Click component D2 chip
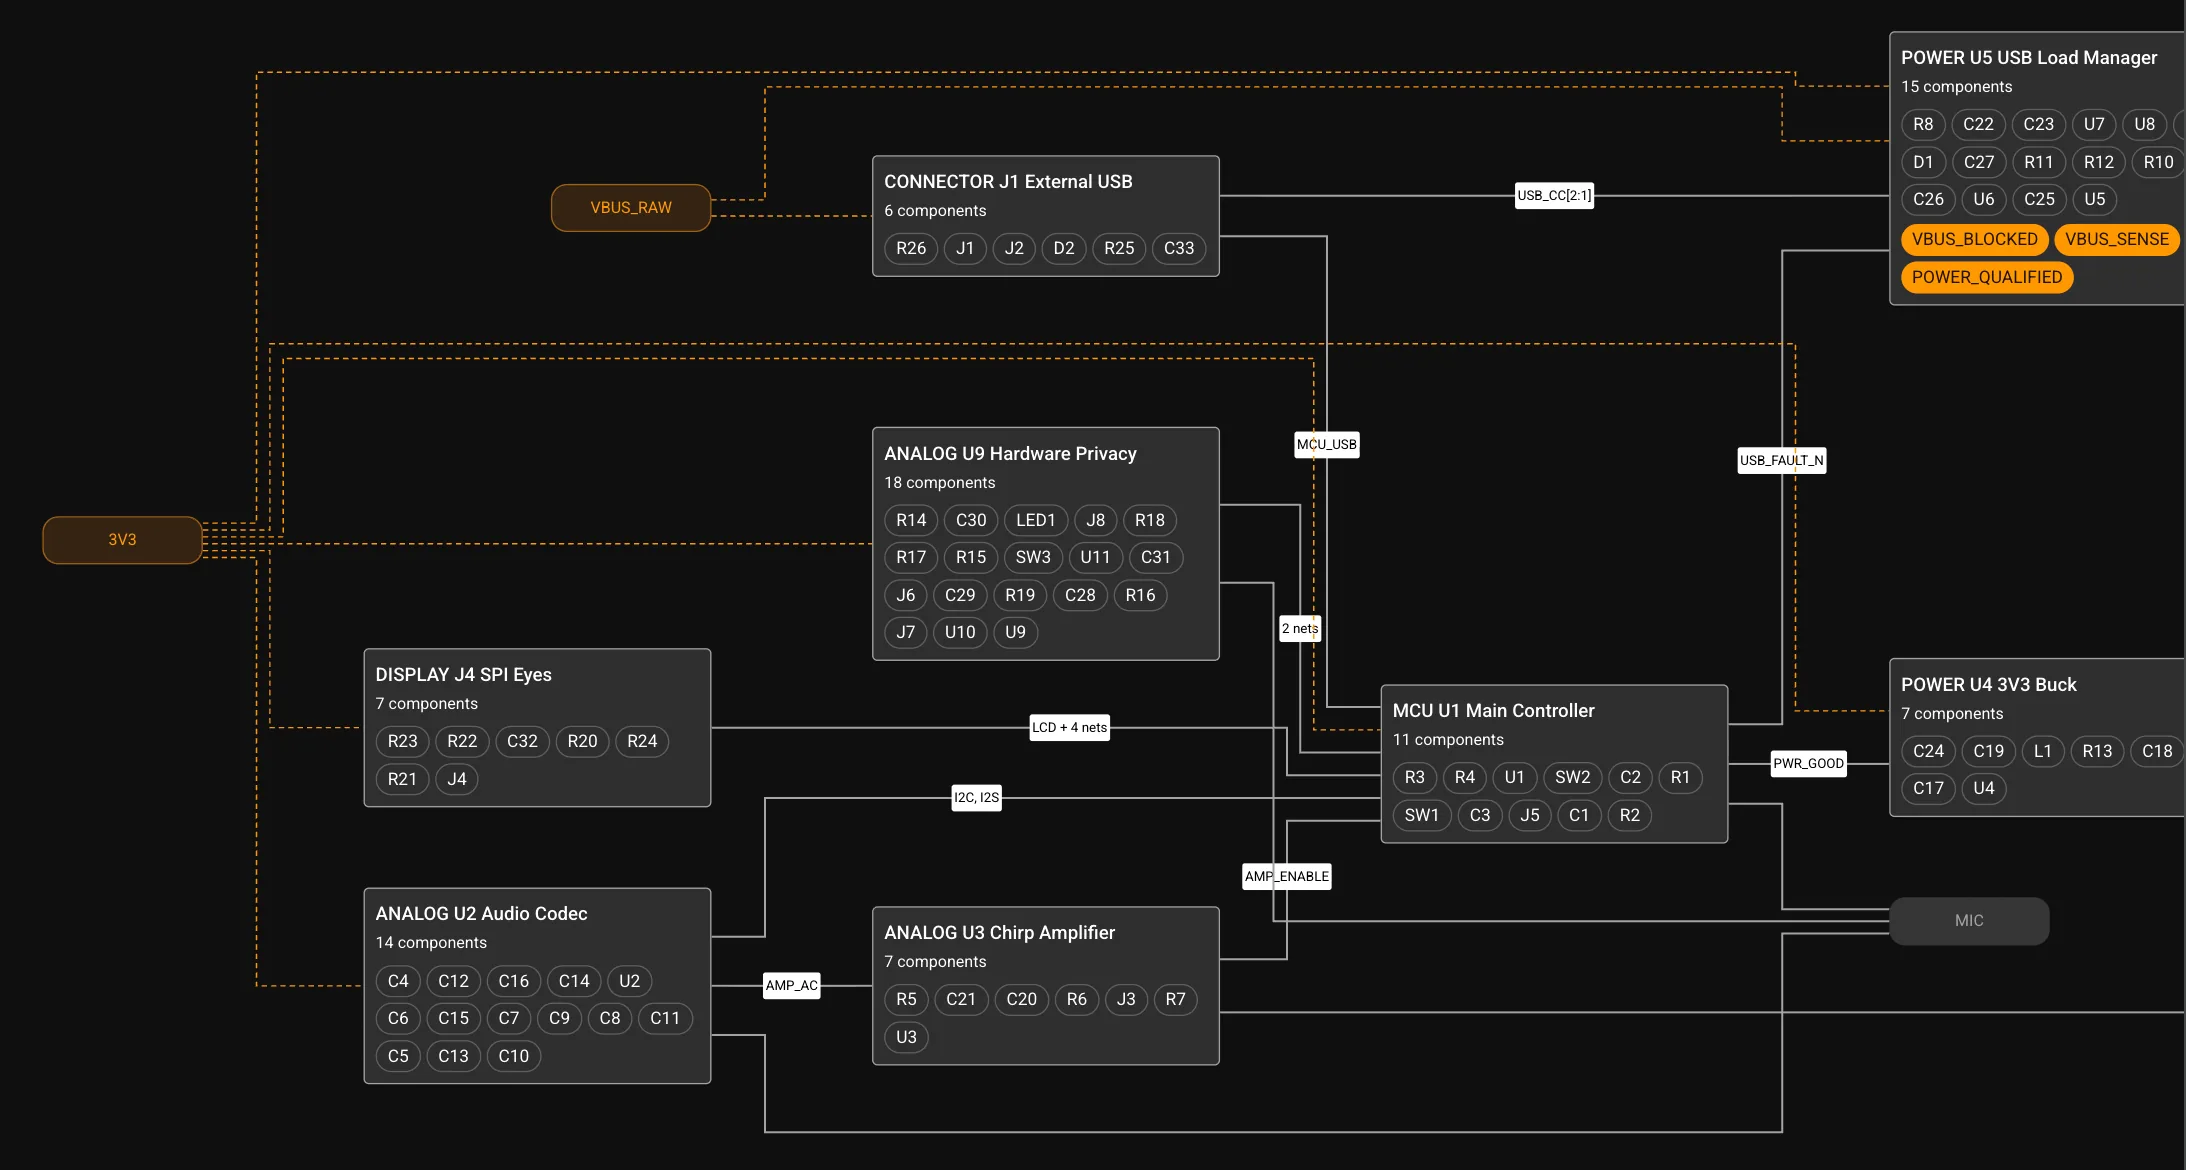 [1064, 249]
